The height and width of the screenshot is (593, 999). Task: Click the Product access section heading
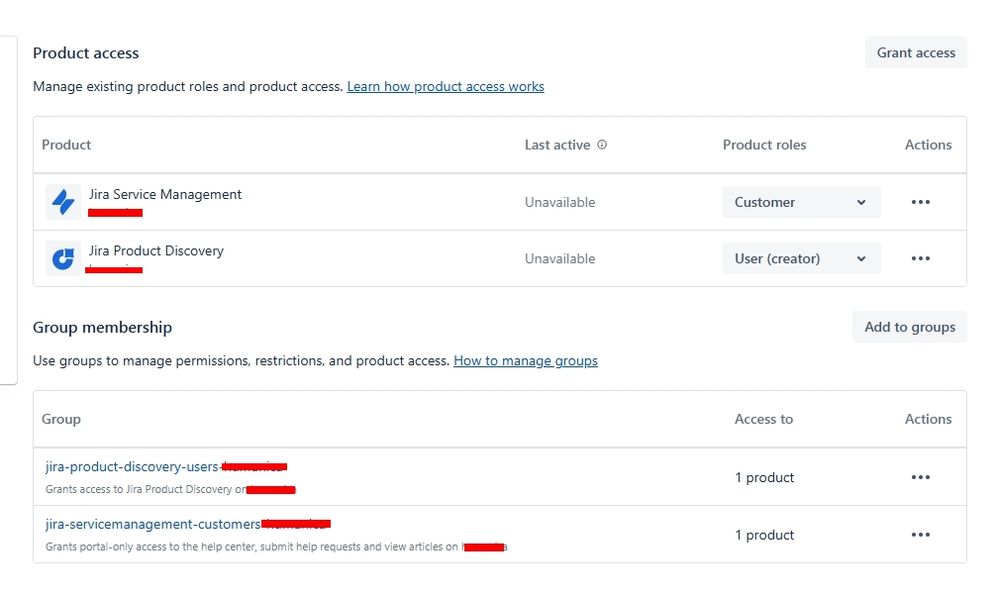pyautogui.click(x=86, y=53)
